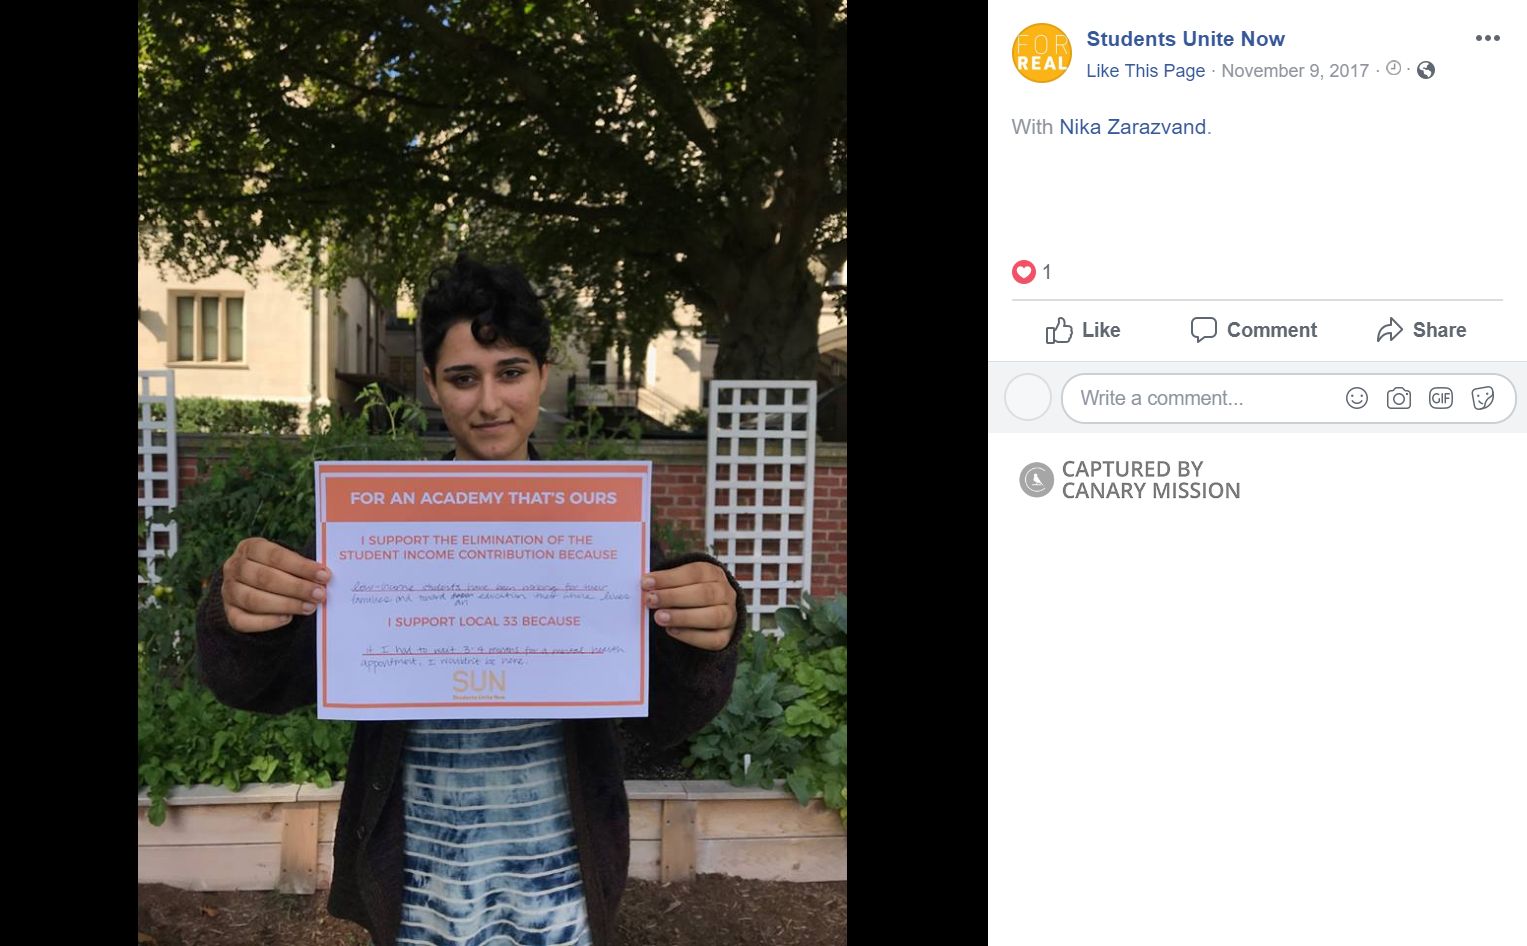Screen dimensions: 1527x946
Task: Open the Students Unite Now page link
Action: [x=1185, y=39]
